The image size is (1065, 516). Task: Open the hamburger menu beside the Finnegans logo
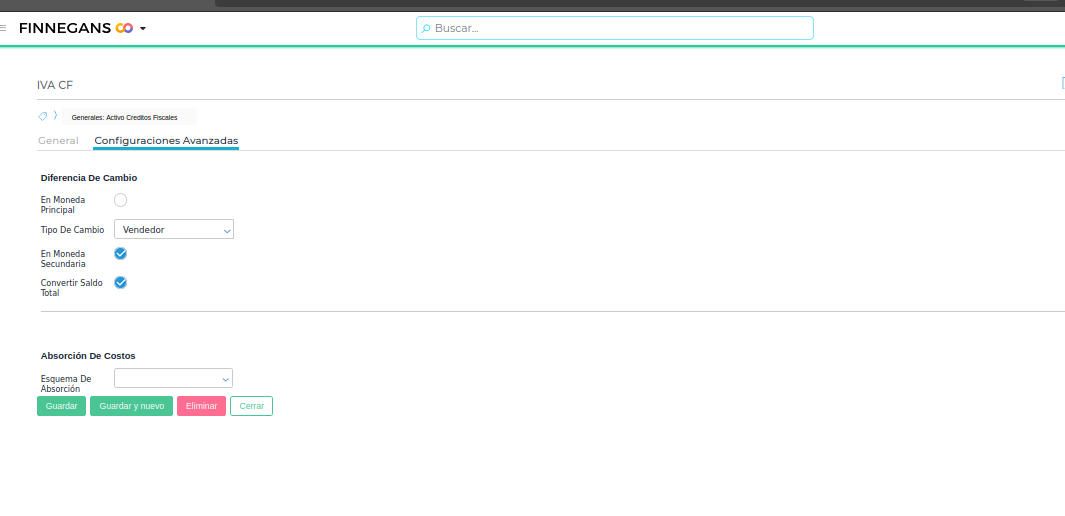(3, 28)
